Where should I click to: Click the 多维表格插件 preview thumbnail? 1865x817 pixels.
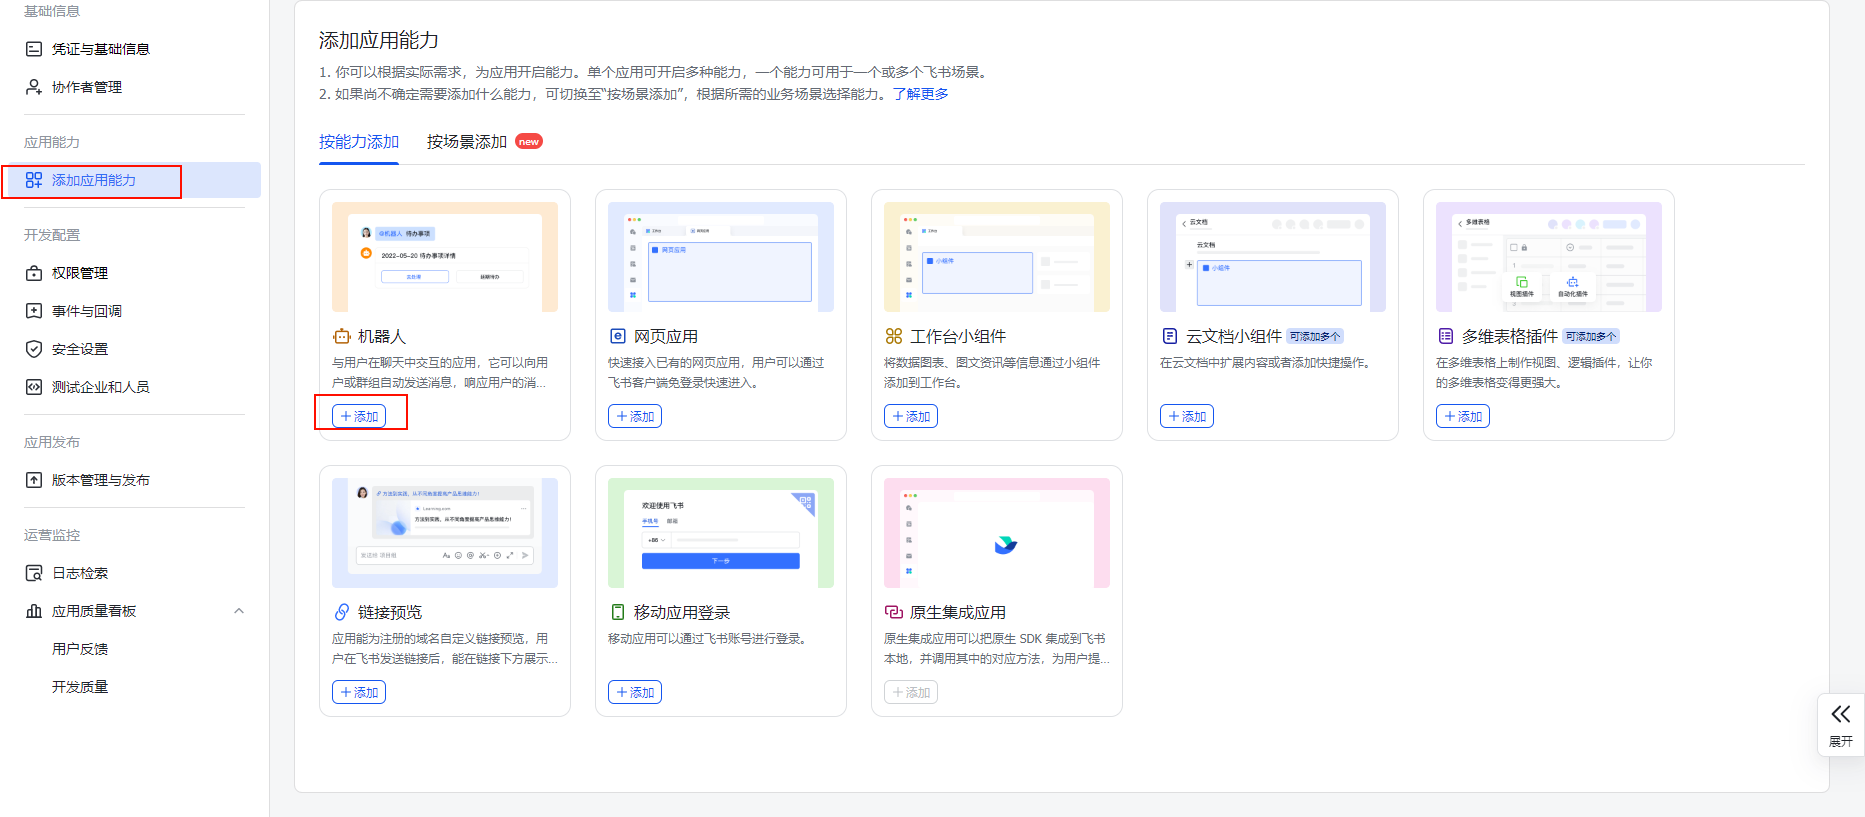pos(1549,257)
